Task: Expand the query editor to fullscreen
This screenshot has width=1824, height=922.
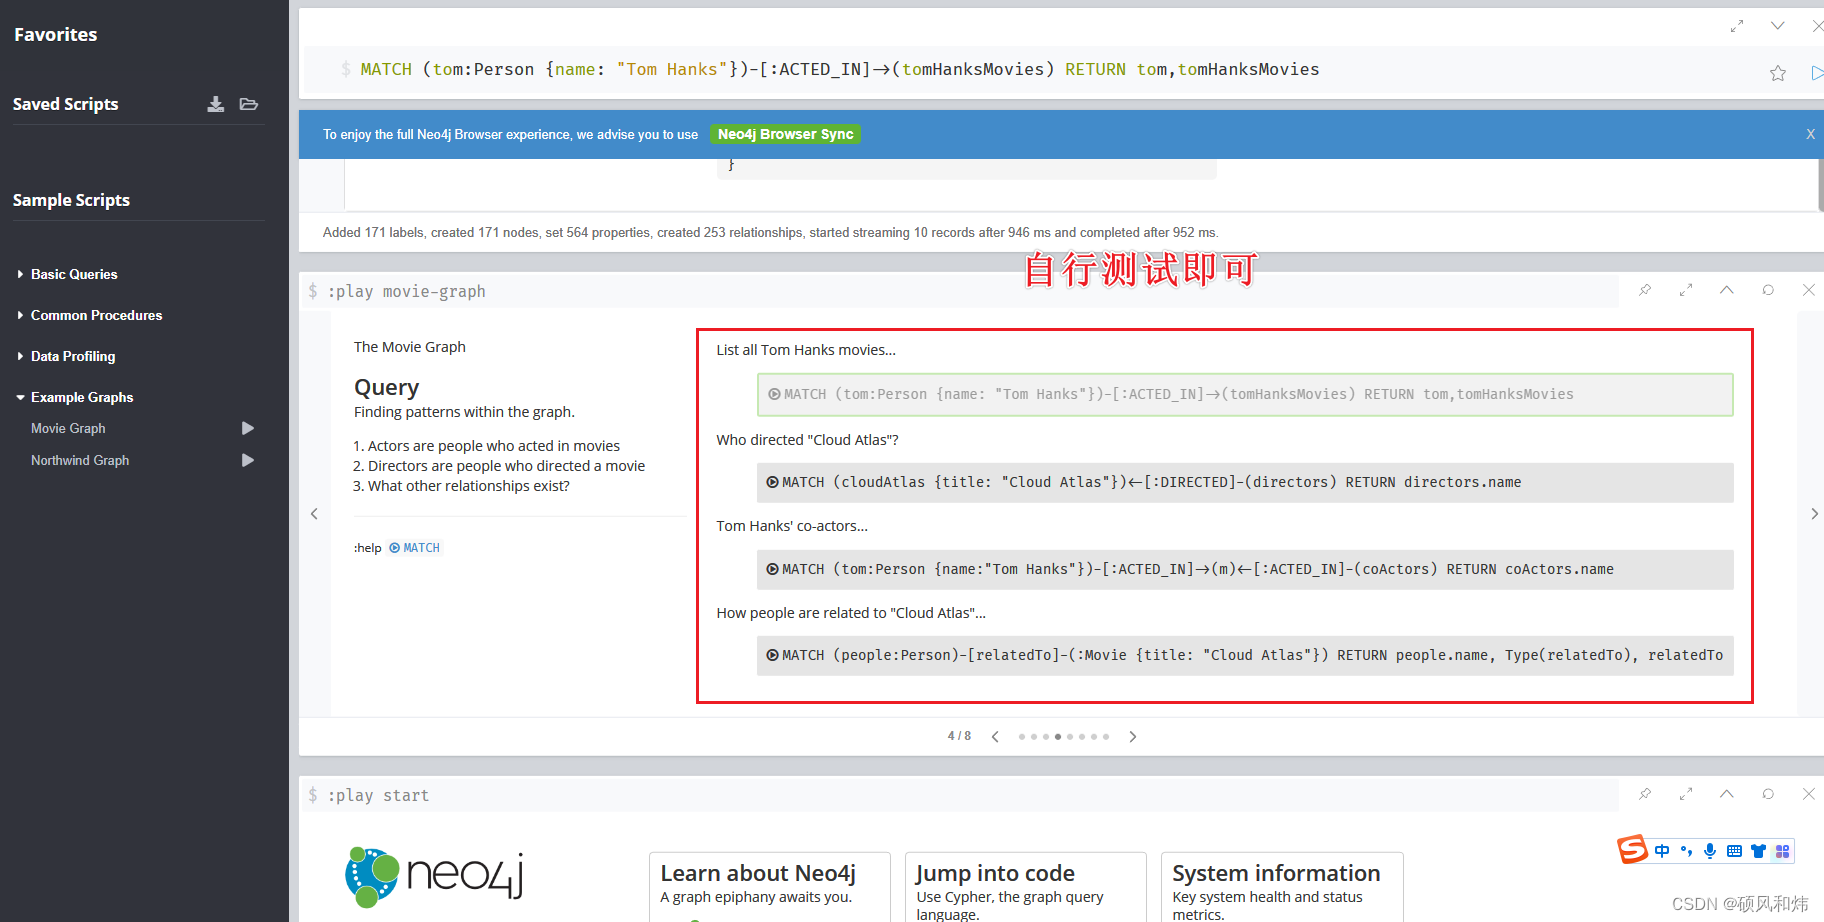Action: tap(1737, 26)
